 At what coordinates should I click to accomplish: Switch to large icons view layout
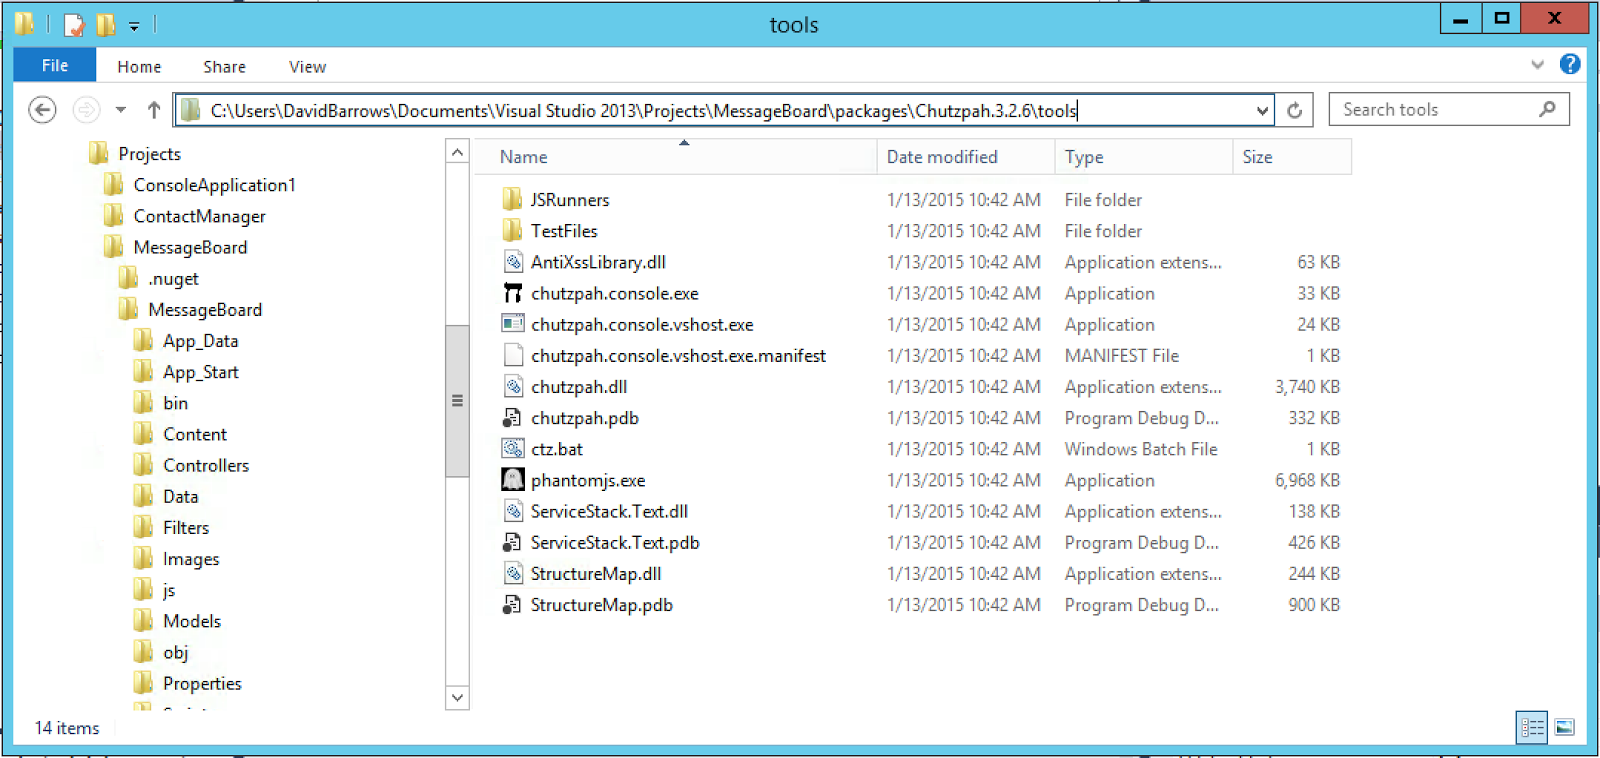1565,727
